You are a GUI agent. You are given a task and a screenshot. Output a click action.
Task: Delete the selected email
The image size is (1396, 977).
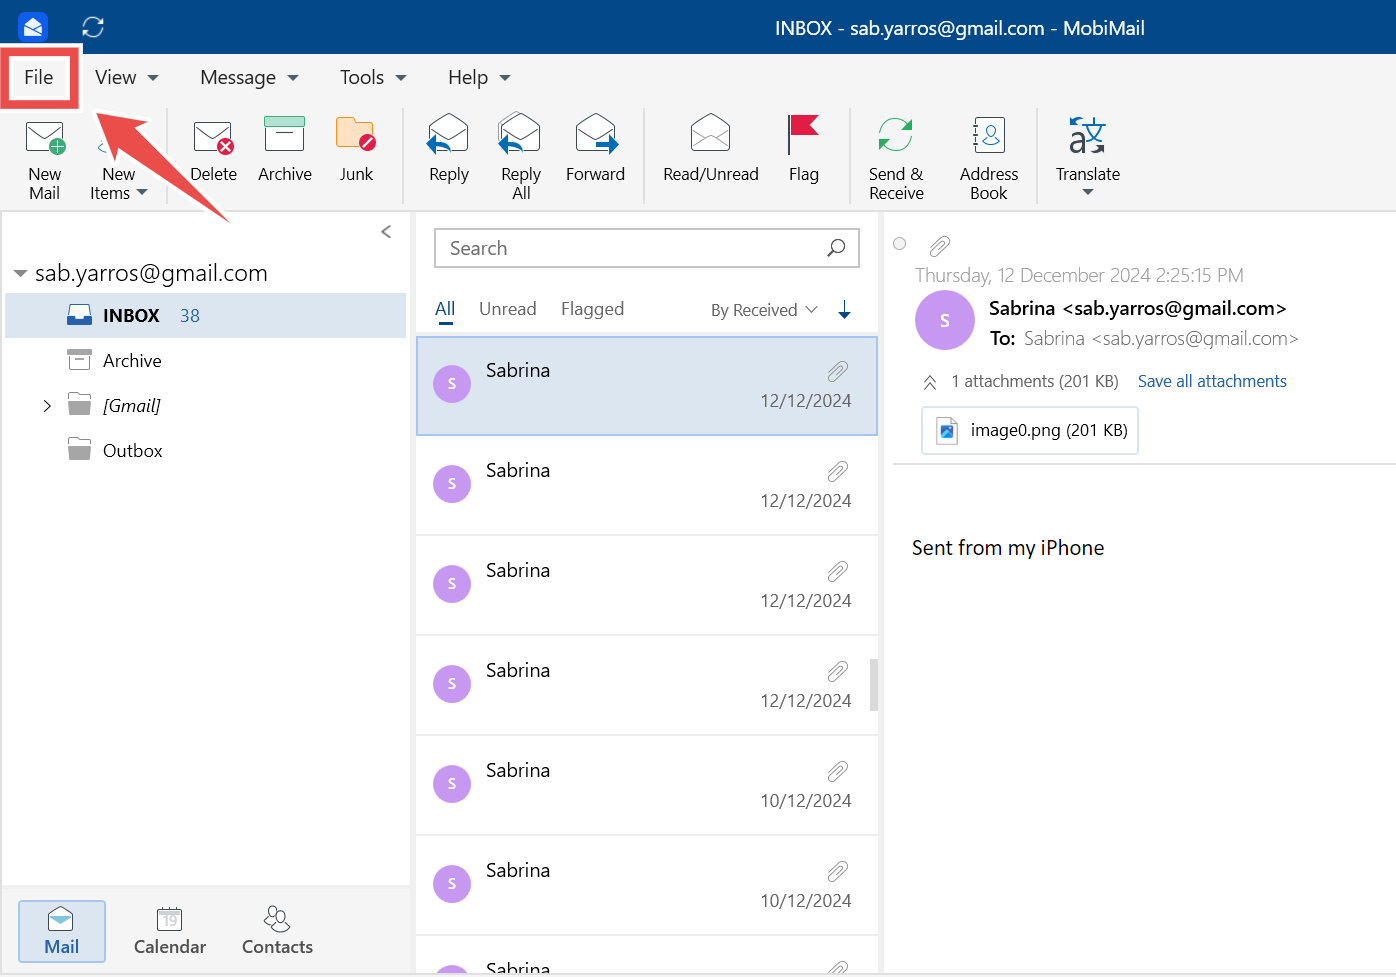[213, 150]
